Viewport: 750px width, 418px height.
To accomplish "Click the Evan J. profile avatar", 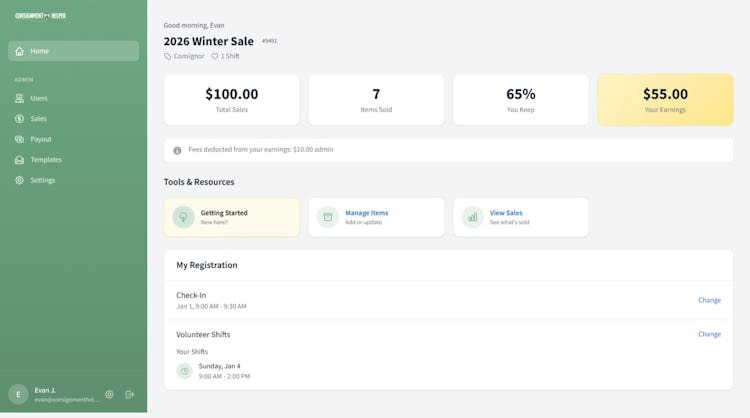I will coord(18,394).
